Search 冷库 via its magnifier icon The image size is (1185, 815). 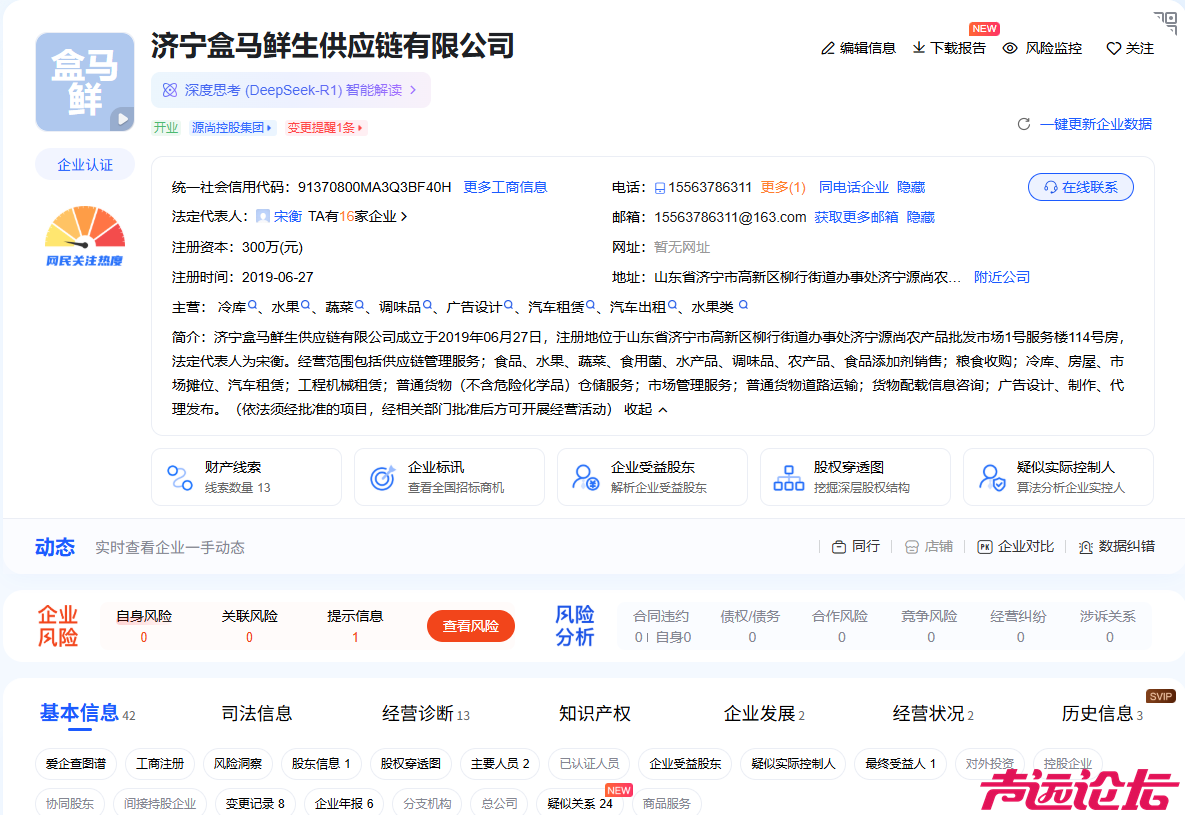[x=253, y=305]
